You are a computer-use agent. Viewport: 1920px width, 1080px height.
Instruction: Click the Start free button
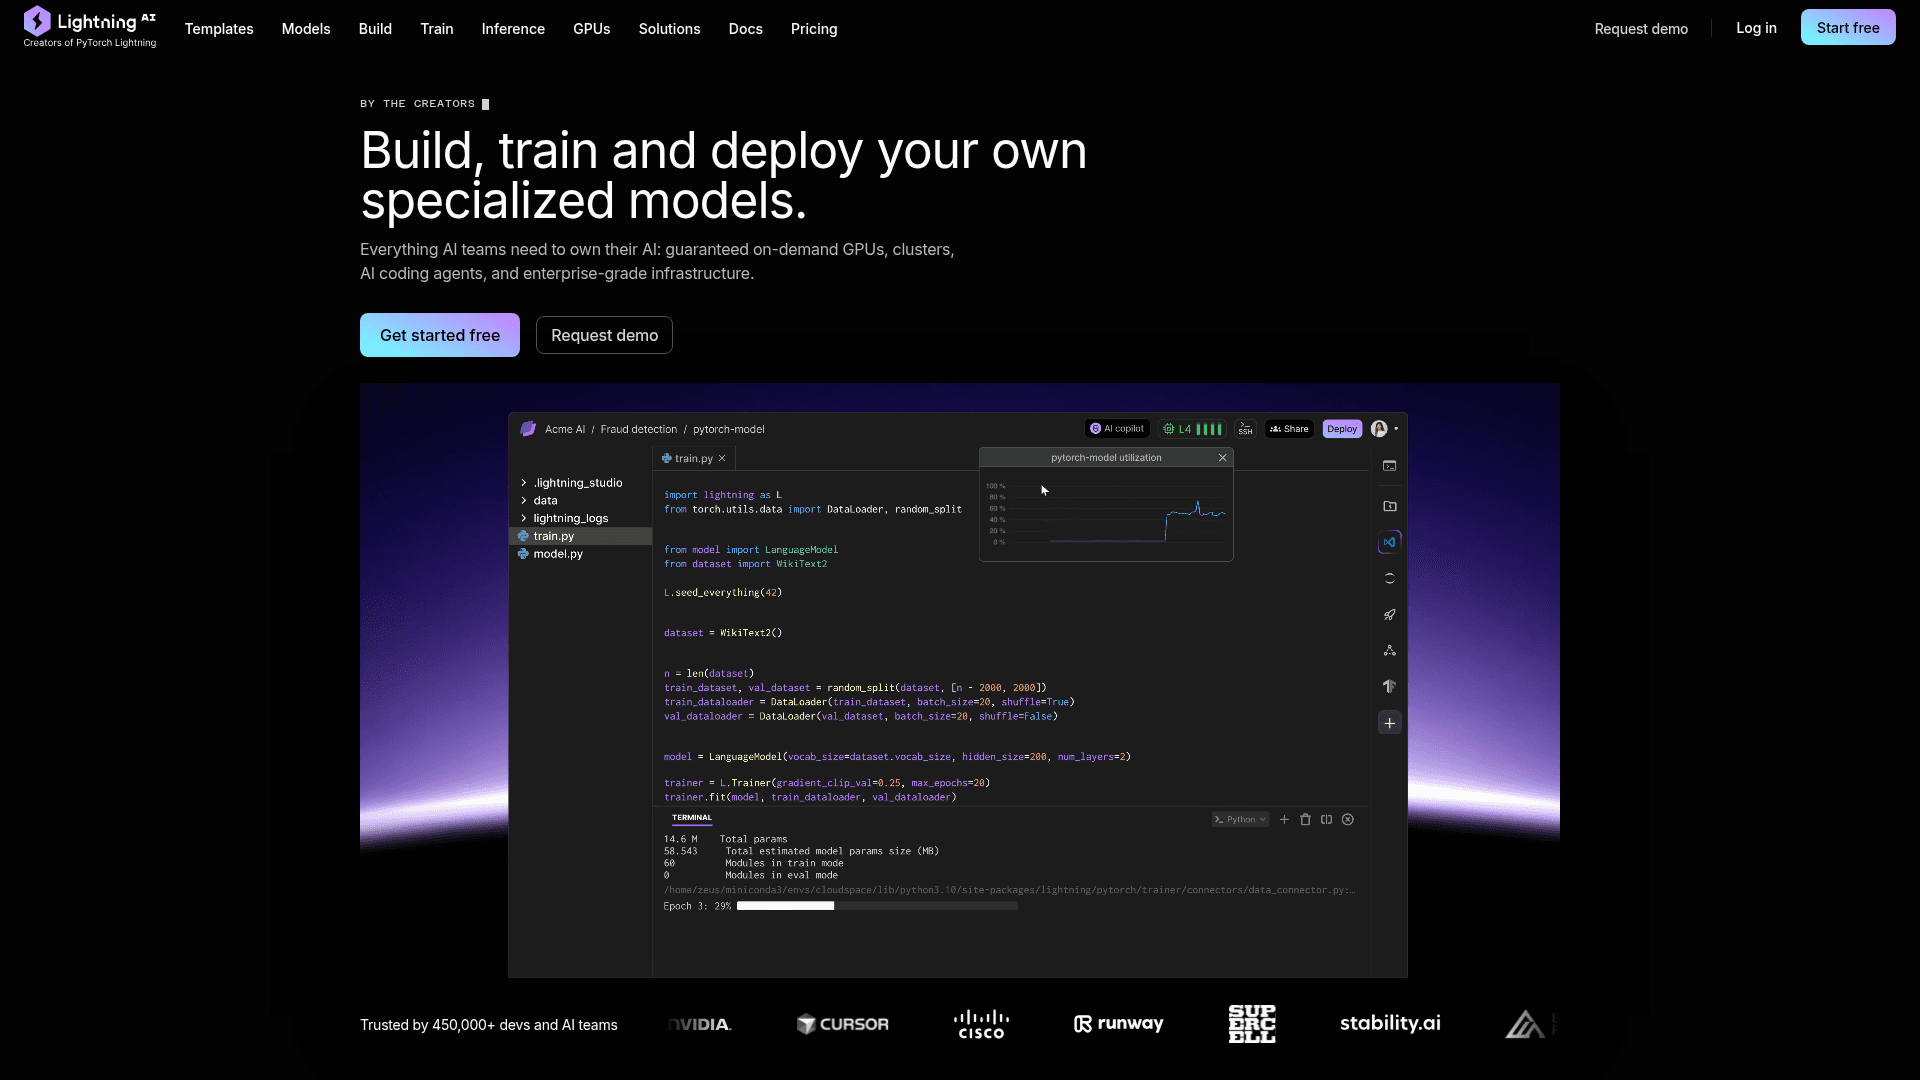click(1848, 28)
